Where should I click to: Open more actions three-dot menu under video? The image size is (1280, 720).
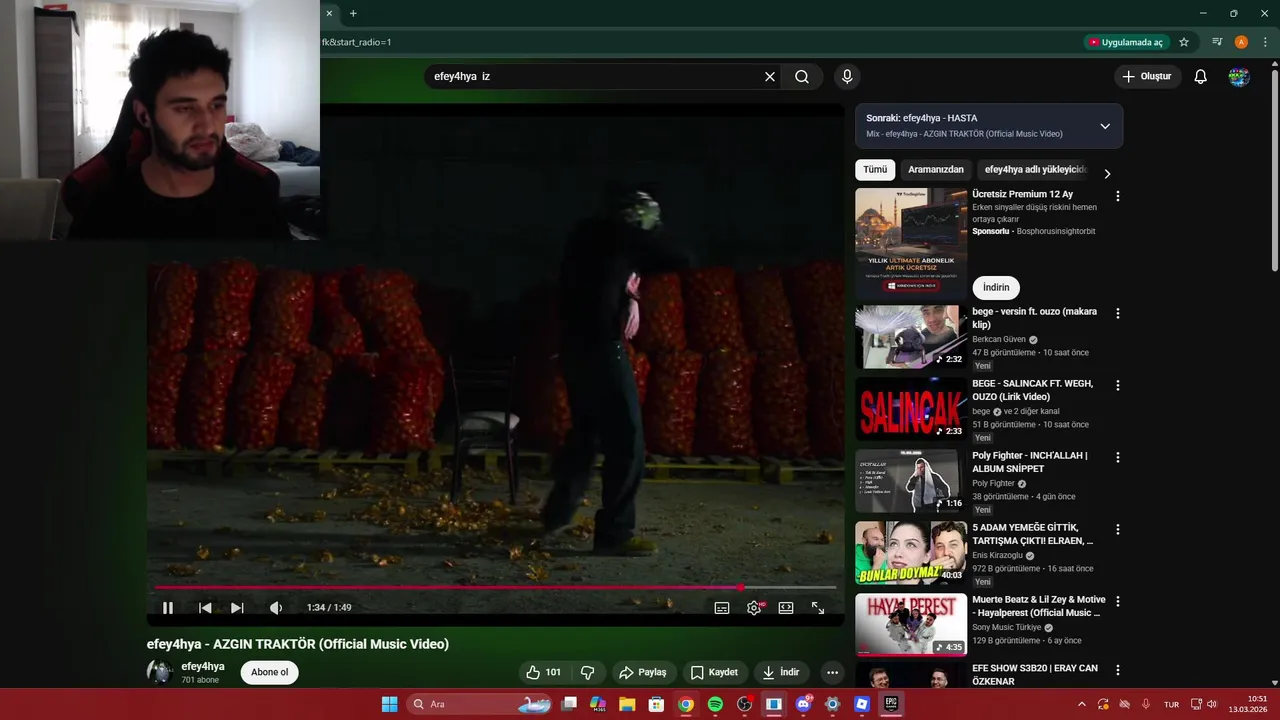click(832, 673)
